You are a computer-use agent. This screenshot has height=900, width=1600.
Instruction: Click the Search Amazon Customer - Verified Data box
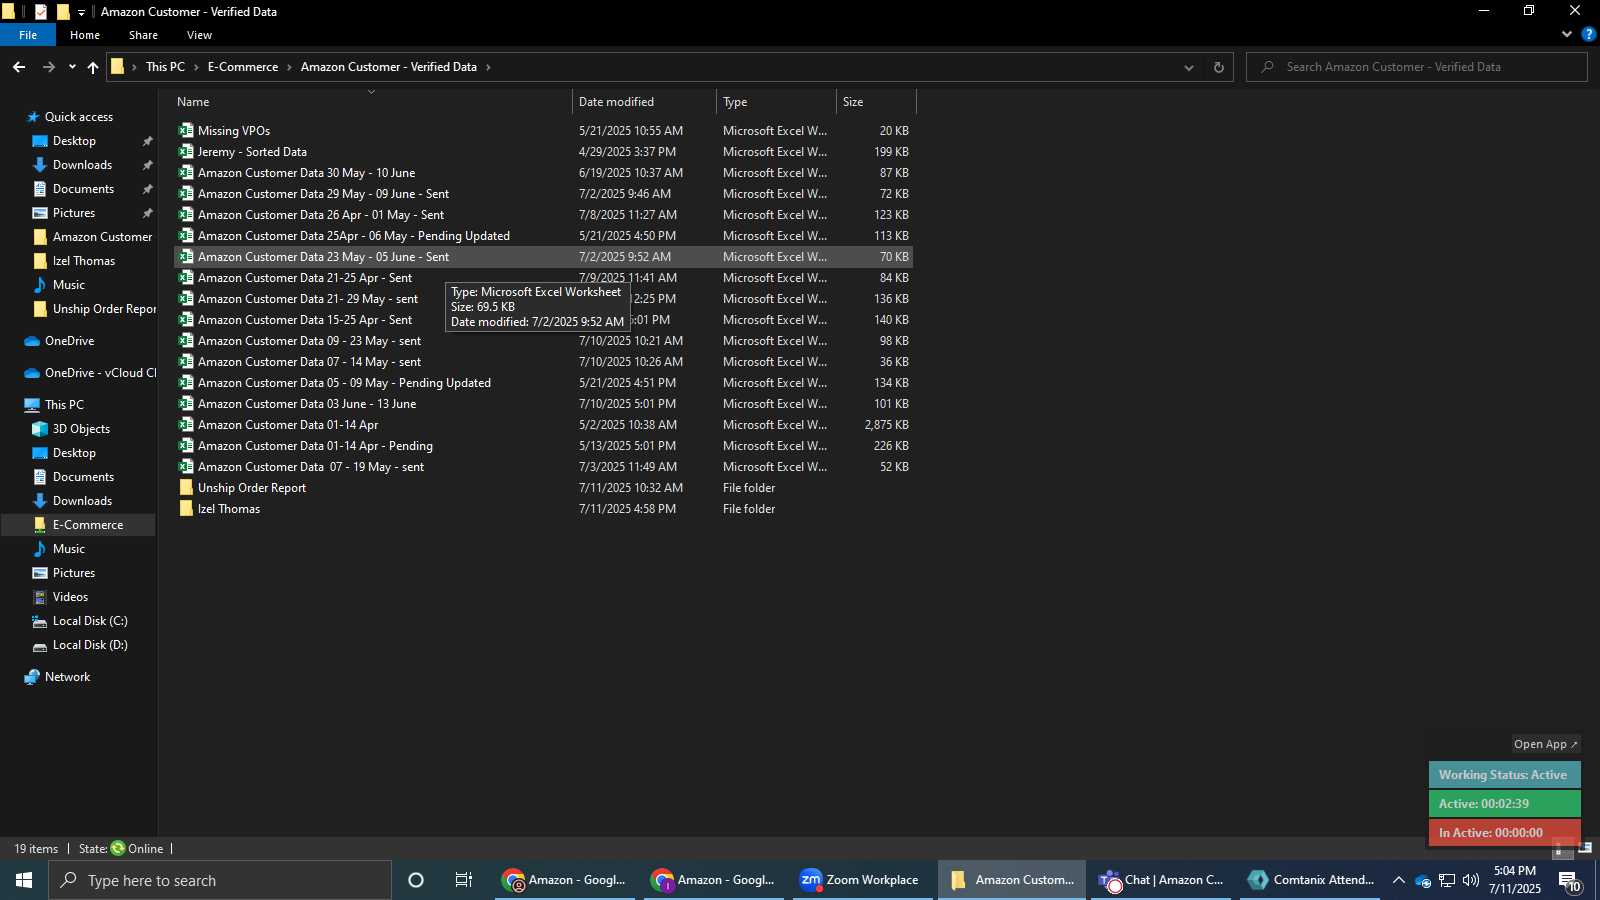(x=1418, y=67)
